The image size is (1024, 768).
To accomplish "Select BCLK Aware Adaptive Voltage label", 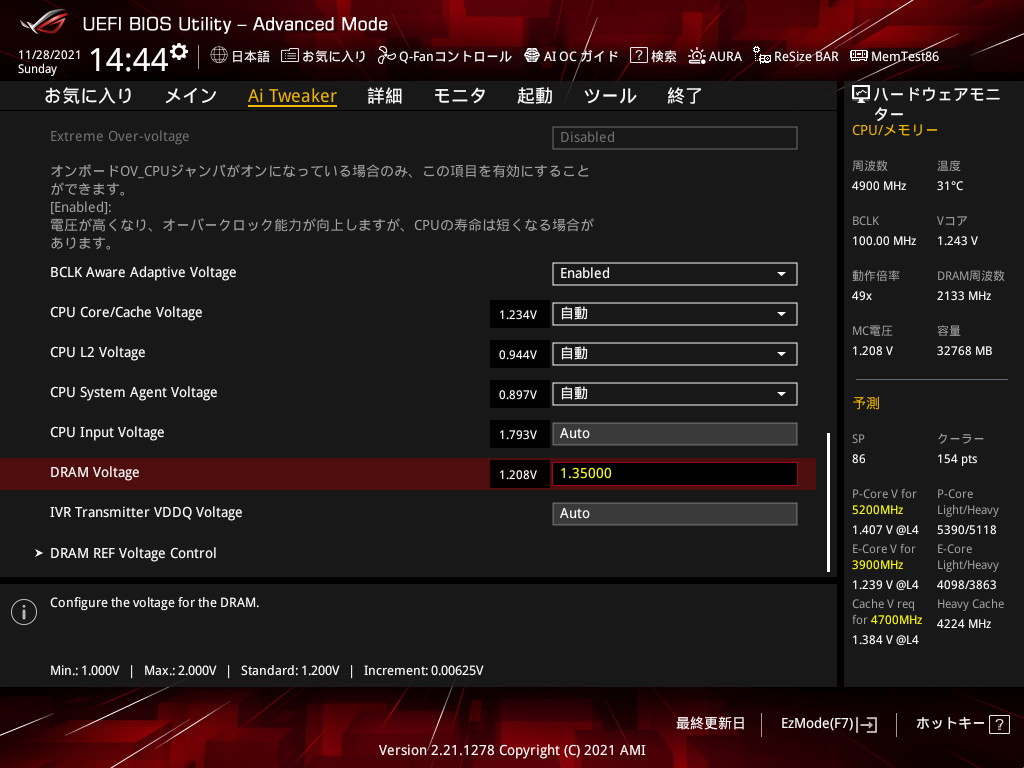I will [143, 272].
